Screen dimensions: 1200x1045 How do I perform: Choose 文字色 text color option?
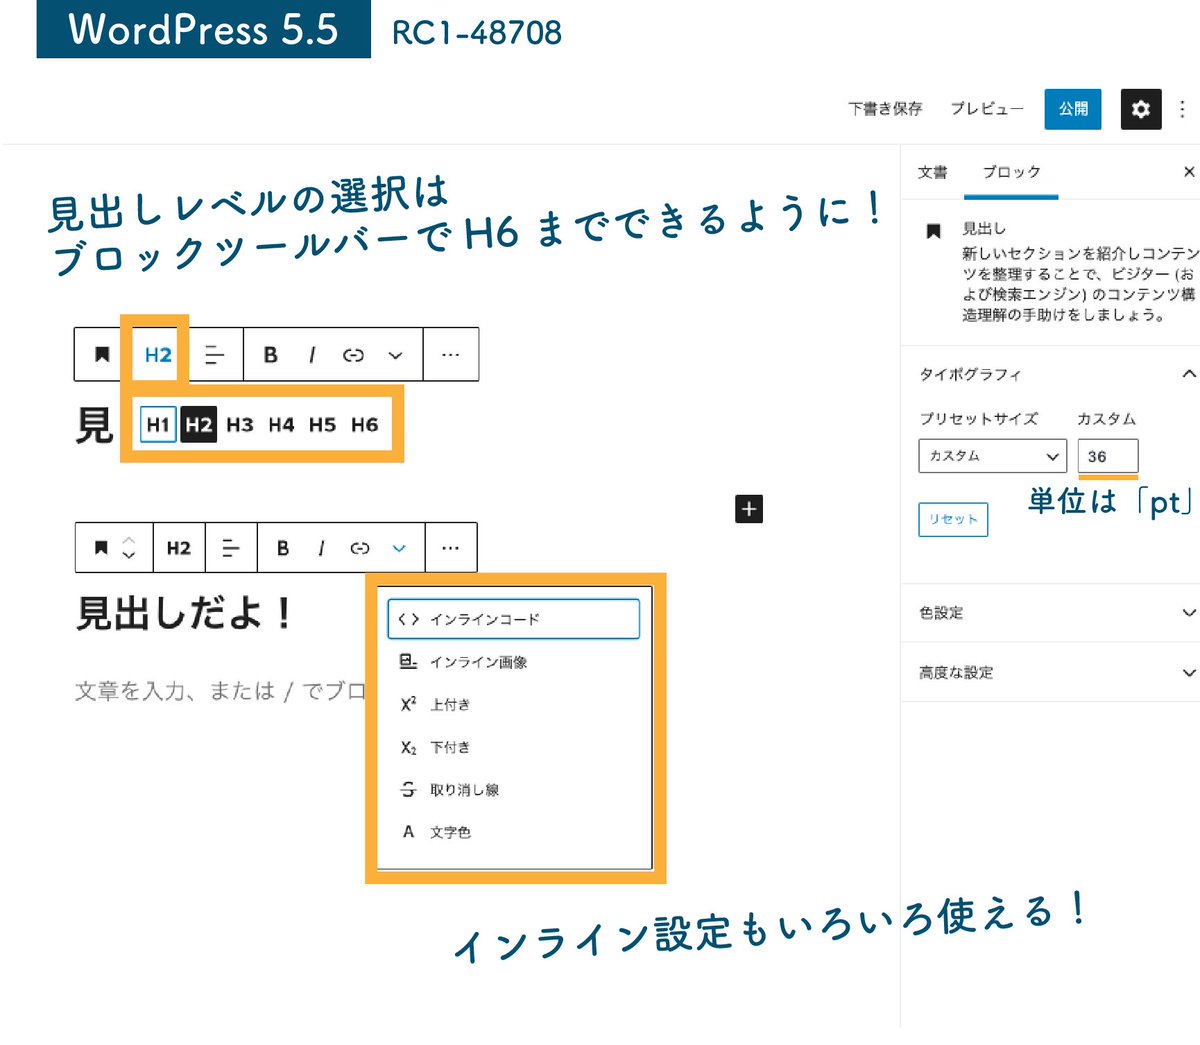(513, 832)
